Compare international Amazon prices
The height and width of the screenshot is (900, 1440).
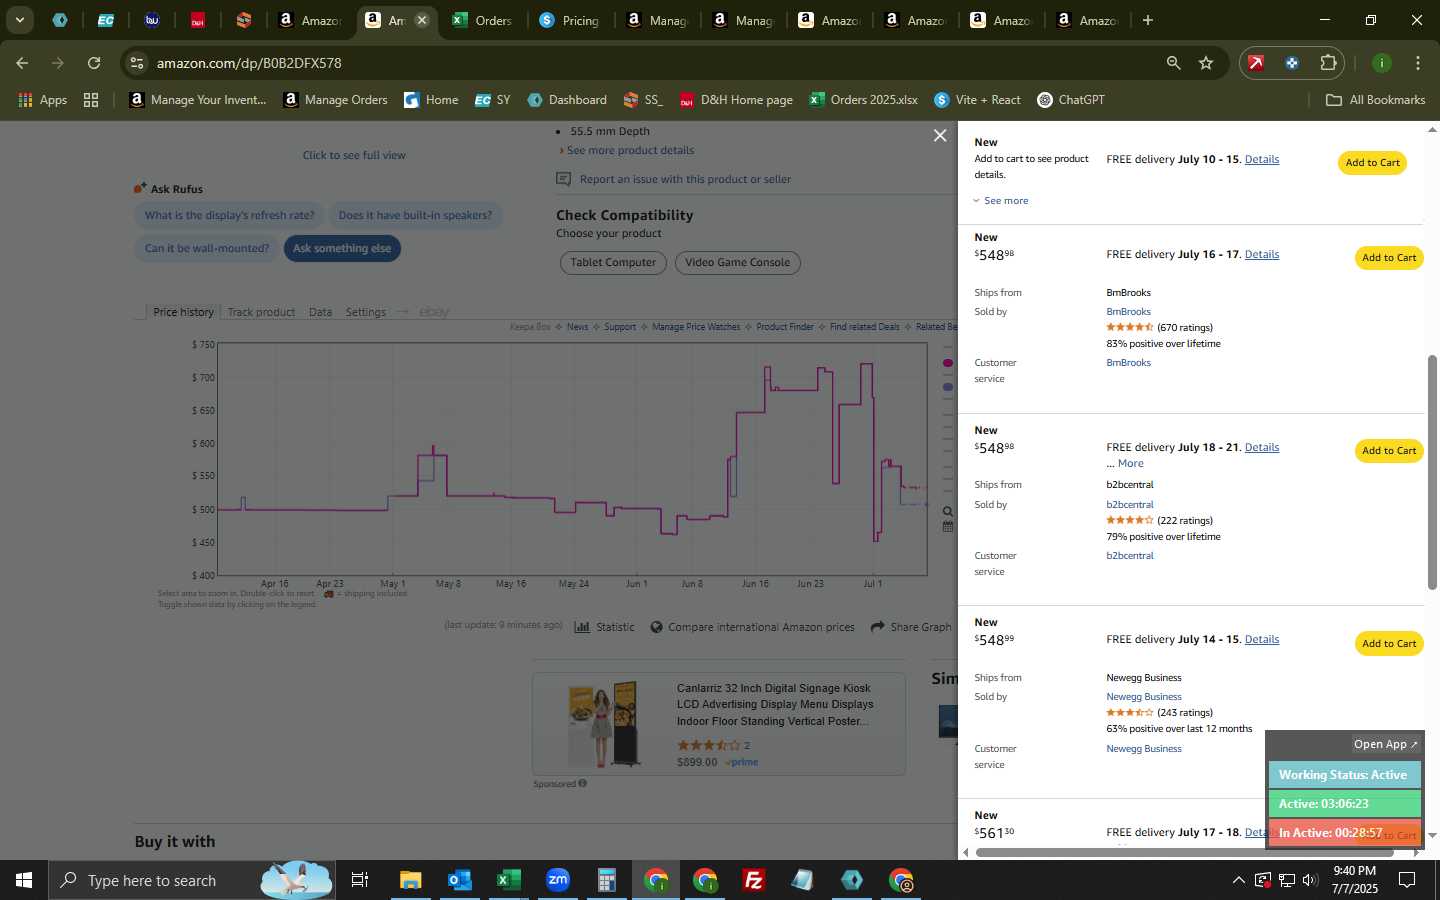(x=761, y=627)
